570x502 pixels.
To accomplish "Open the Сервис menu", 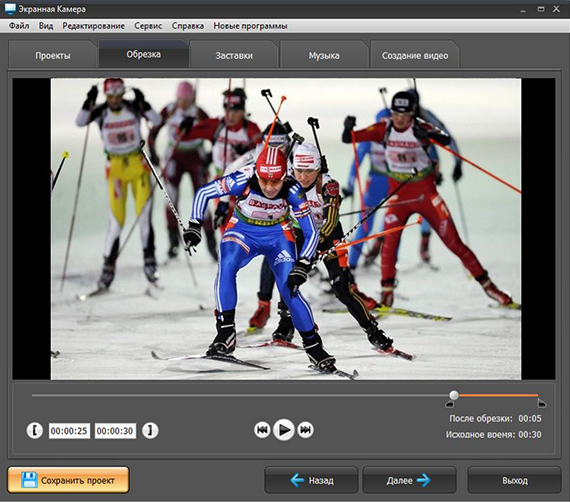I will point(148,26).
